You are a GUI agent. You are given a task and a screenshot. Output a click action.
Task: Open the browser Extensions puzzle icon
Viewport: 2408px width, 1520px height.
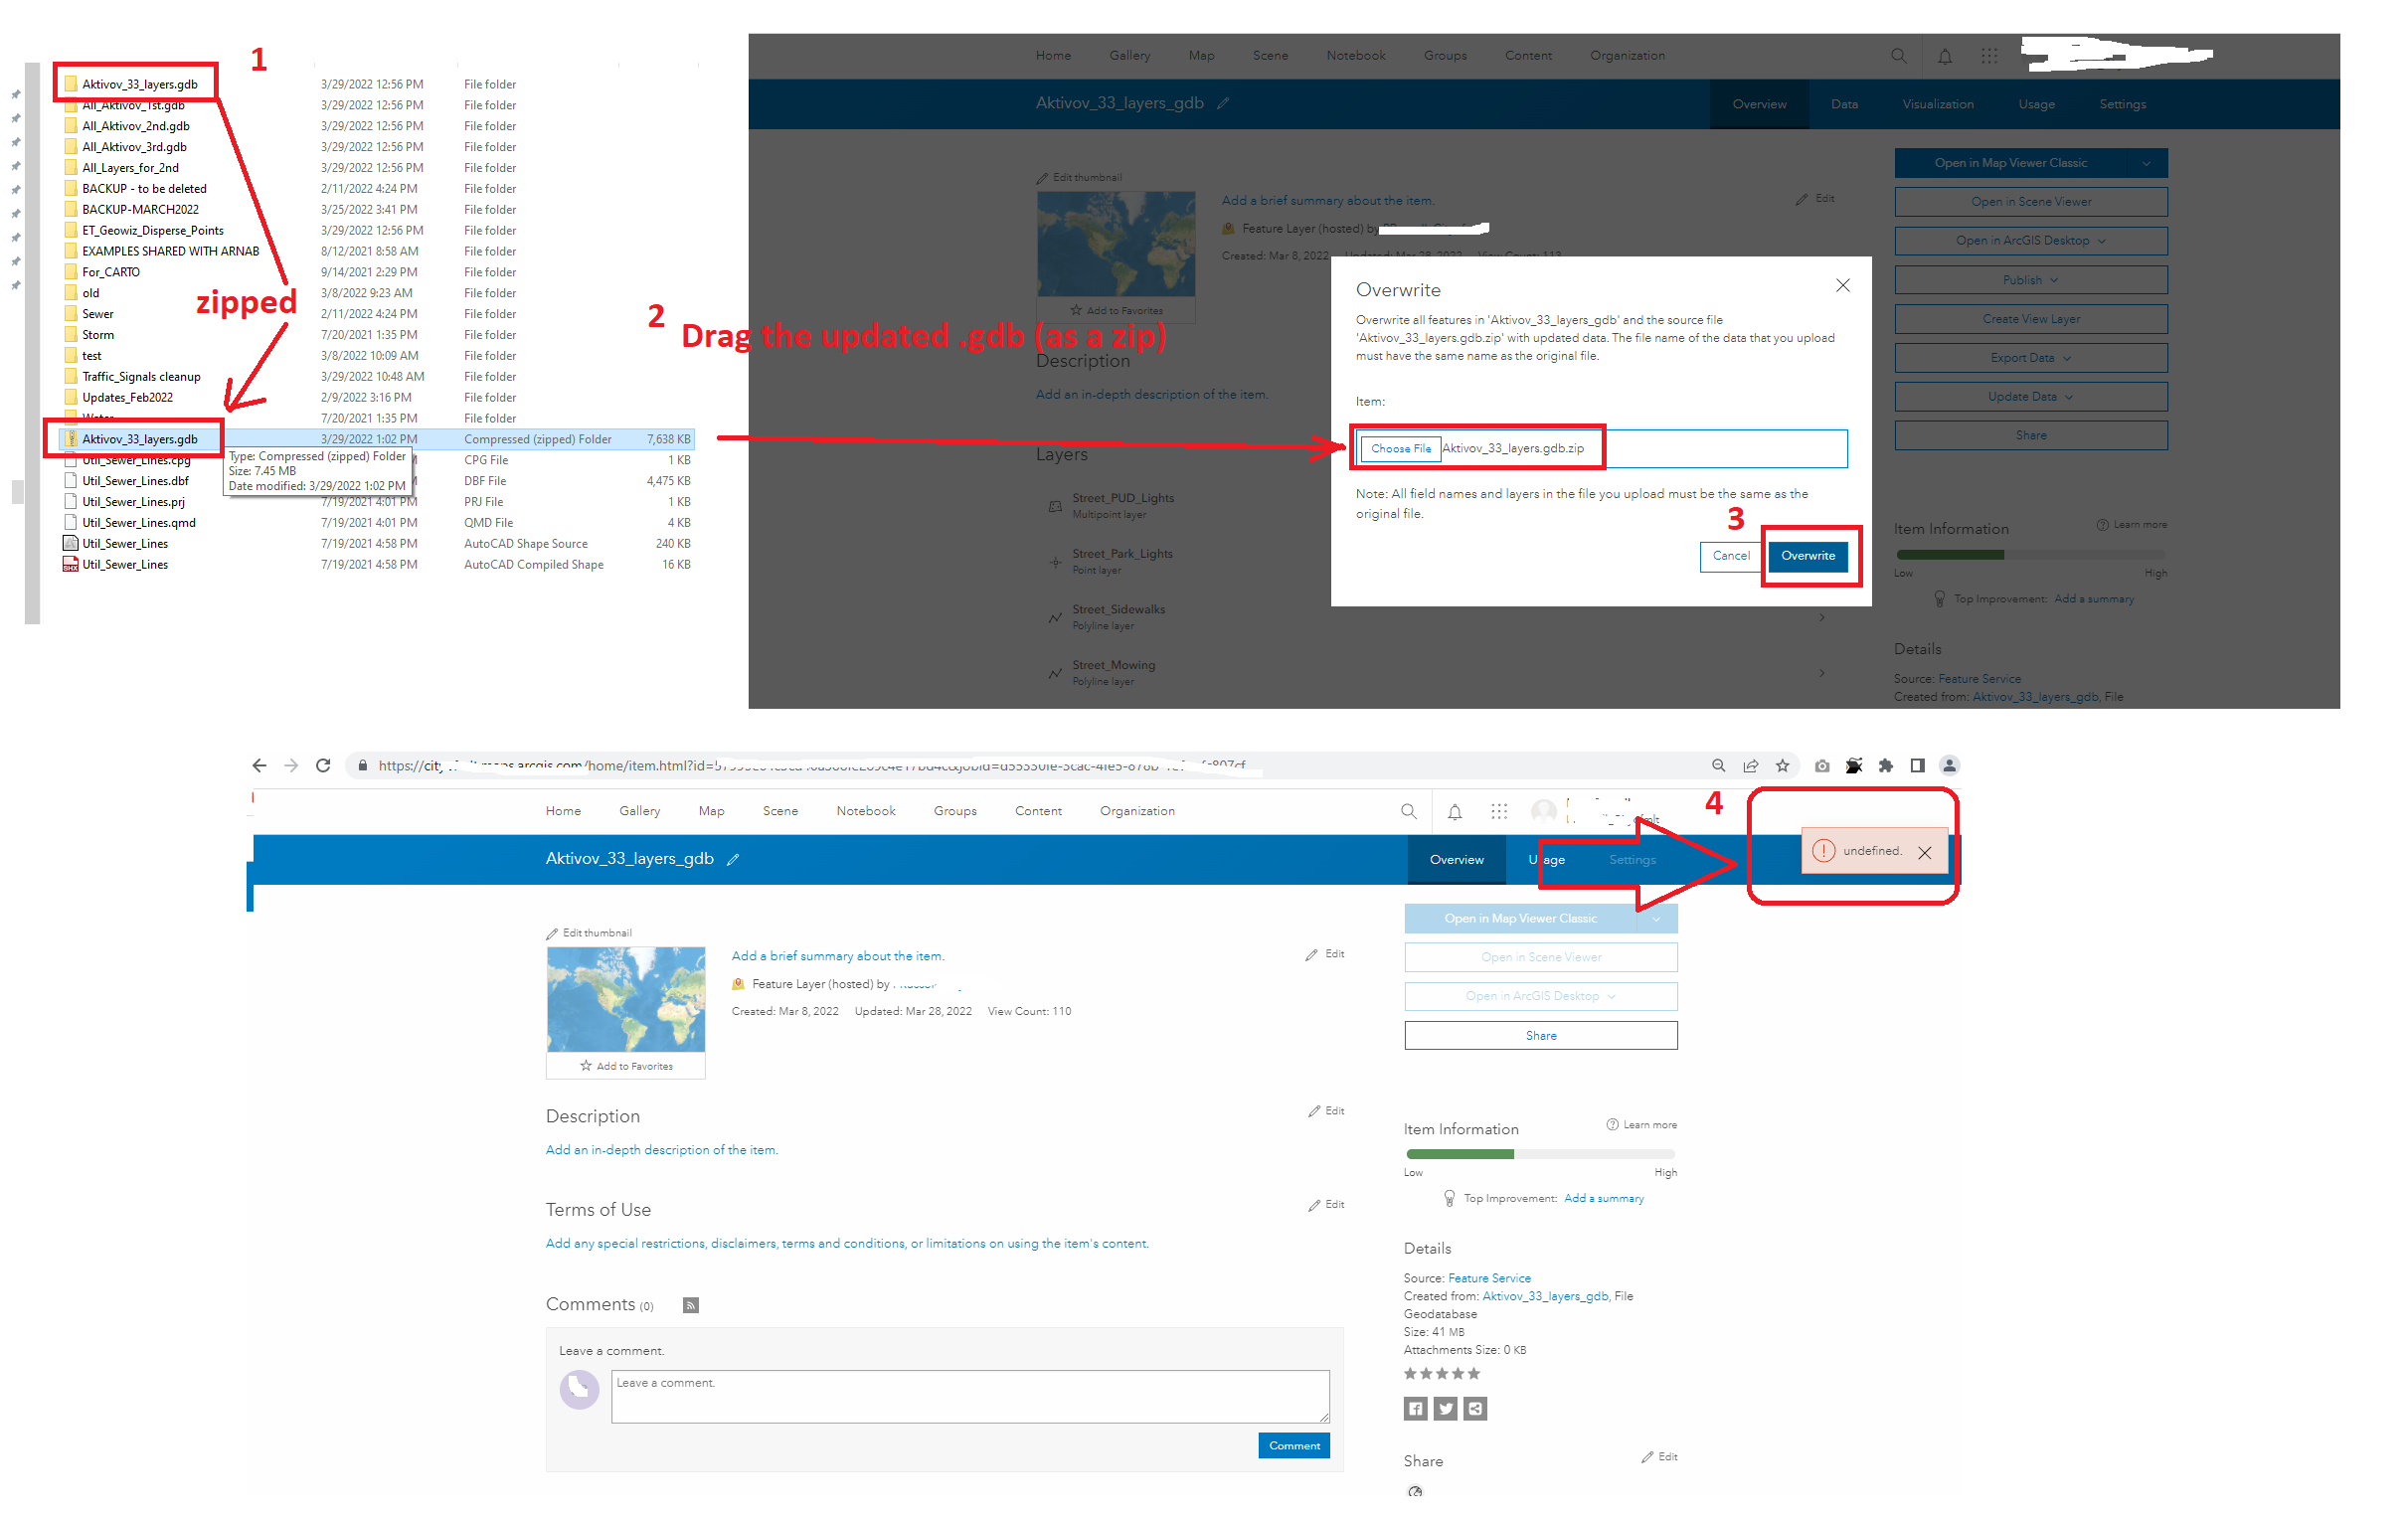[1885, 765]
